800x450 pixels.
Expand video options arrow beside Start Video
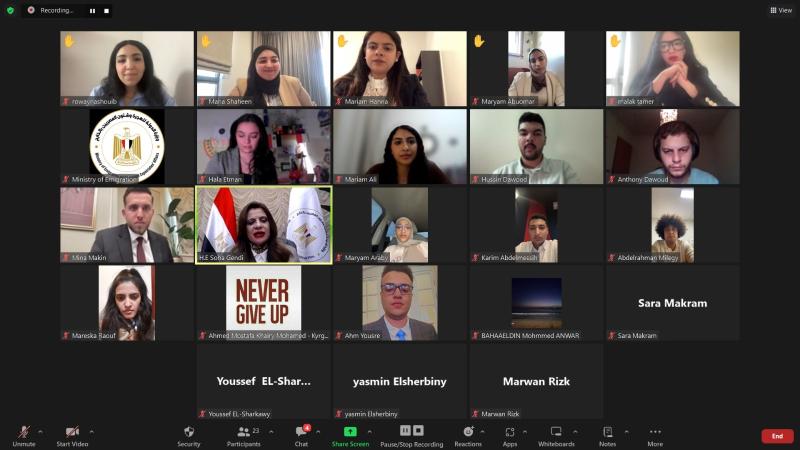point(91,432)
